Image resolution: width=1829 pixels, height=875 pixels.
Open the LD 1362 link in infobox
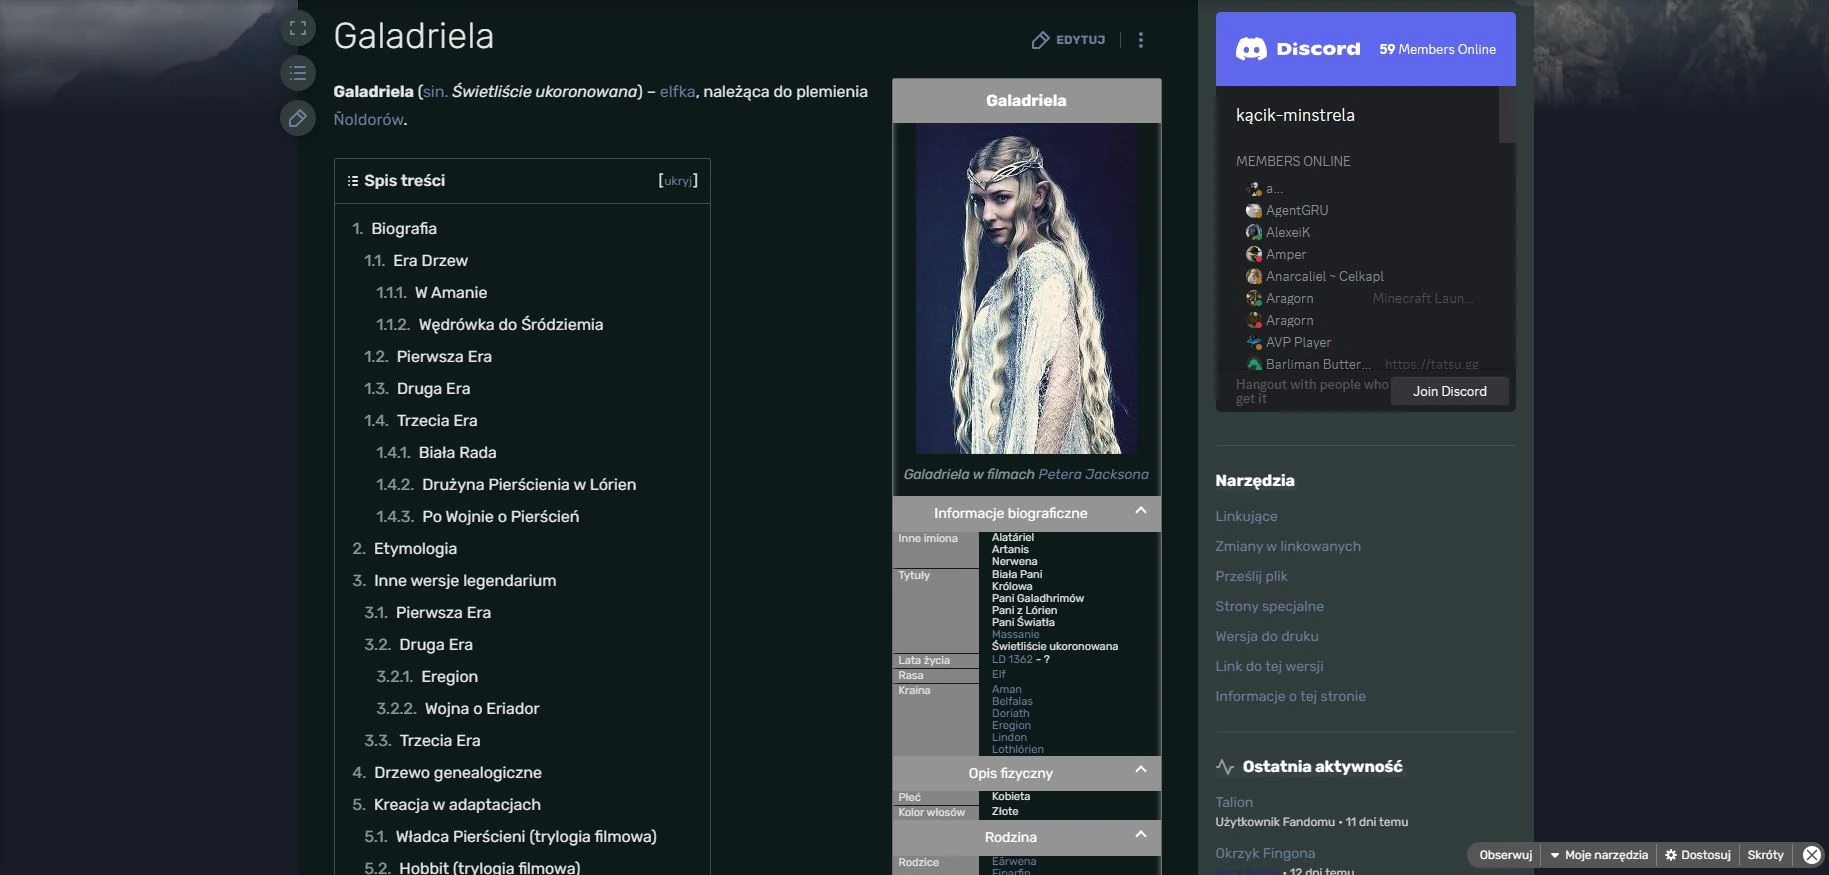(x=1012, y=660)
